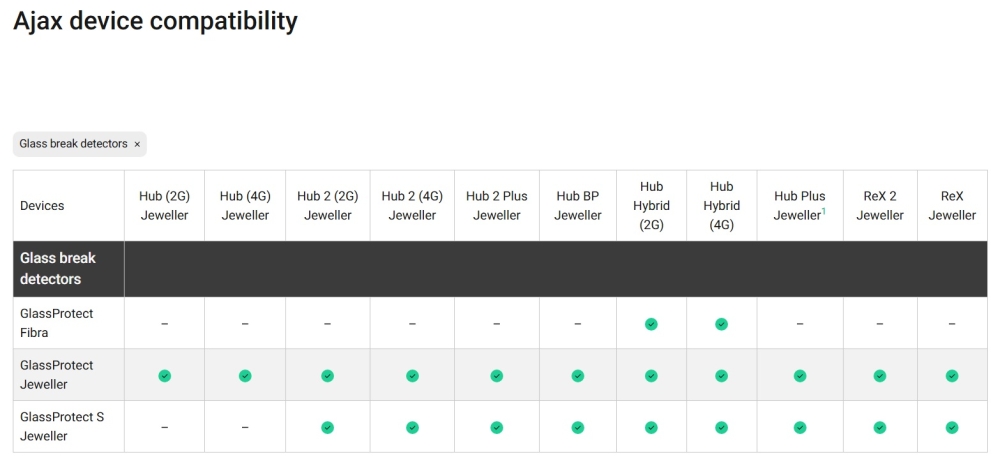Click GlassProtect S Jeweller Hub Plus checkmark

pyautogui.click(x=800, y=428)
